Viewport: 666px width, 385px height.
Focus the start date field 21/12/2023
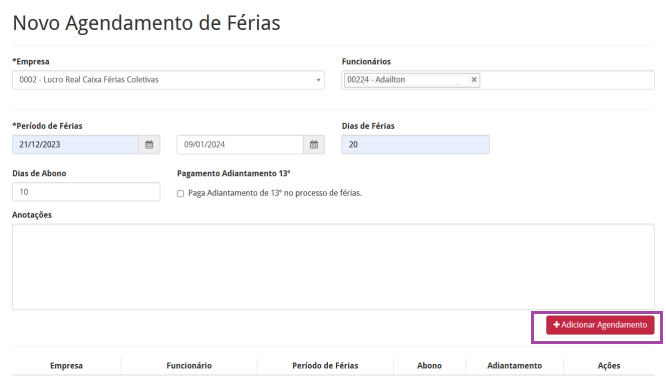tap(76, 144)
